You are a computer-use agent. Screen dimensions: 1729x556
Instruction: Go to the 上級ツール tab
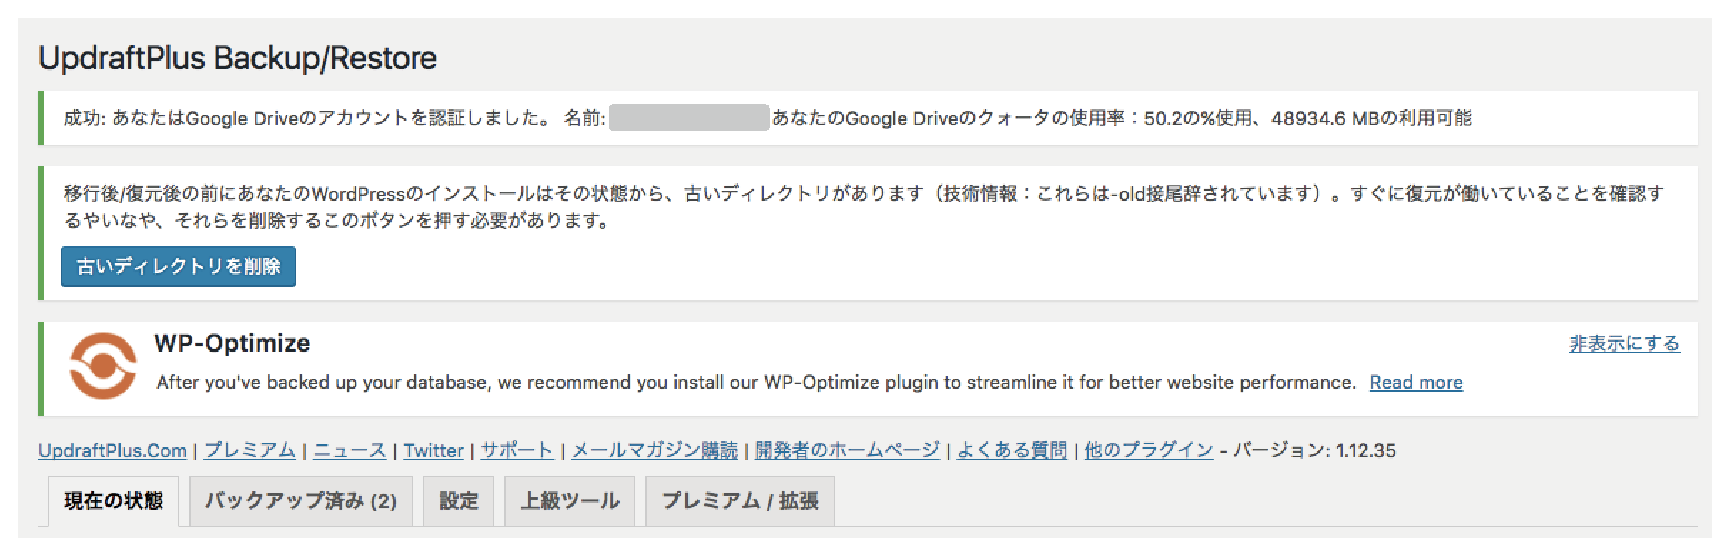coord(570,501)
